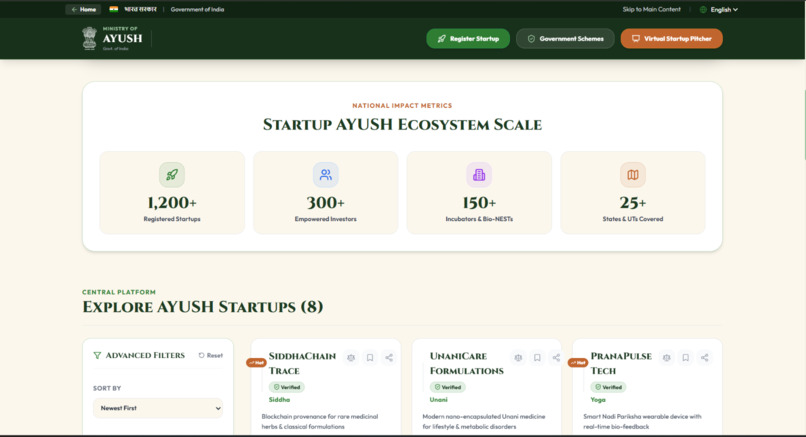Click the Siddha category label
806x437 pixels.
click(x=279, y=399)
